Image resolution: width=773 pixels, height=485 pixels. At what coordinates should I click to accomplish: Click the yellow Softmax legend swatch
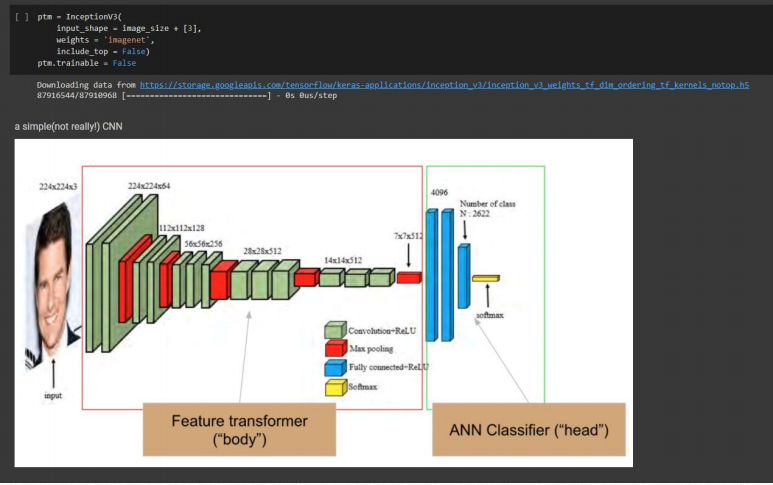pyautogui.click(x=336, y=387)
